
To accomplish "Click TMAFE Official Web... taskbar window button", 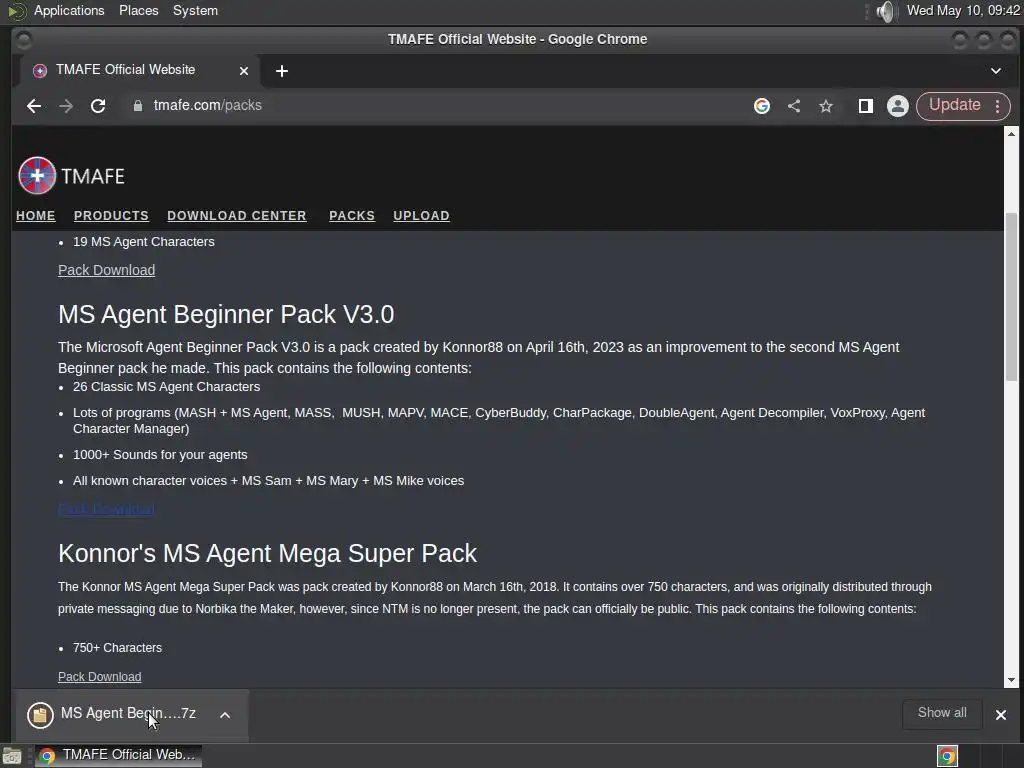I will (x=118, y=756).
